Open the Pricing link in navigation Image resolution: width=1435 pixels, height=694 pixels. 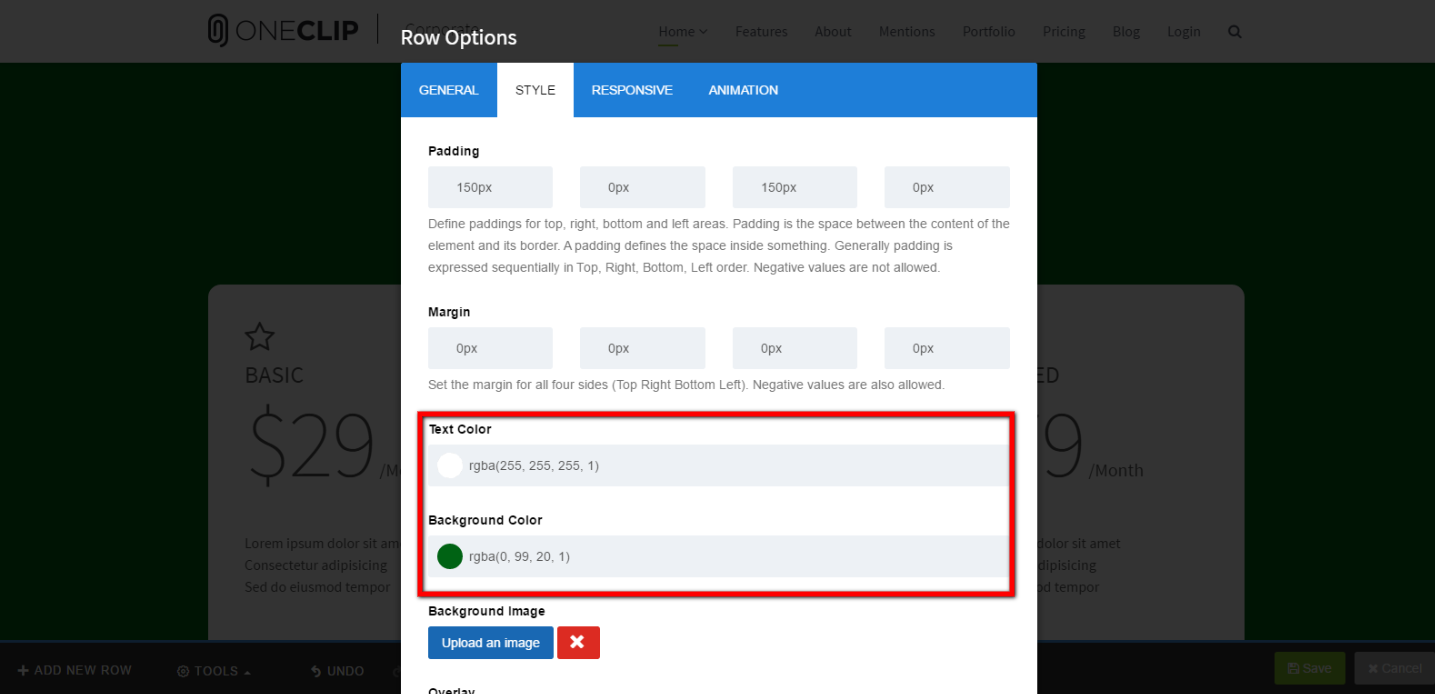(x=1063, y=32)
